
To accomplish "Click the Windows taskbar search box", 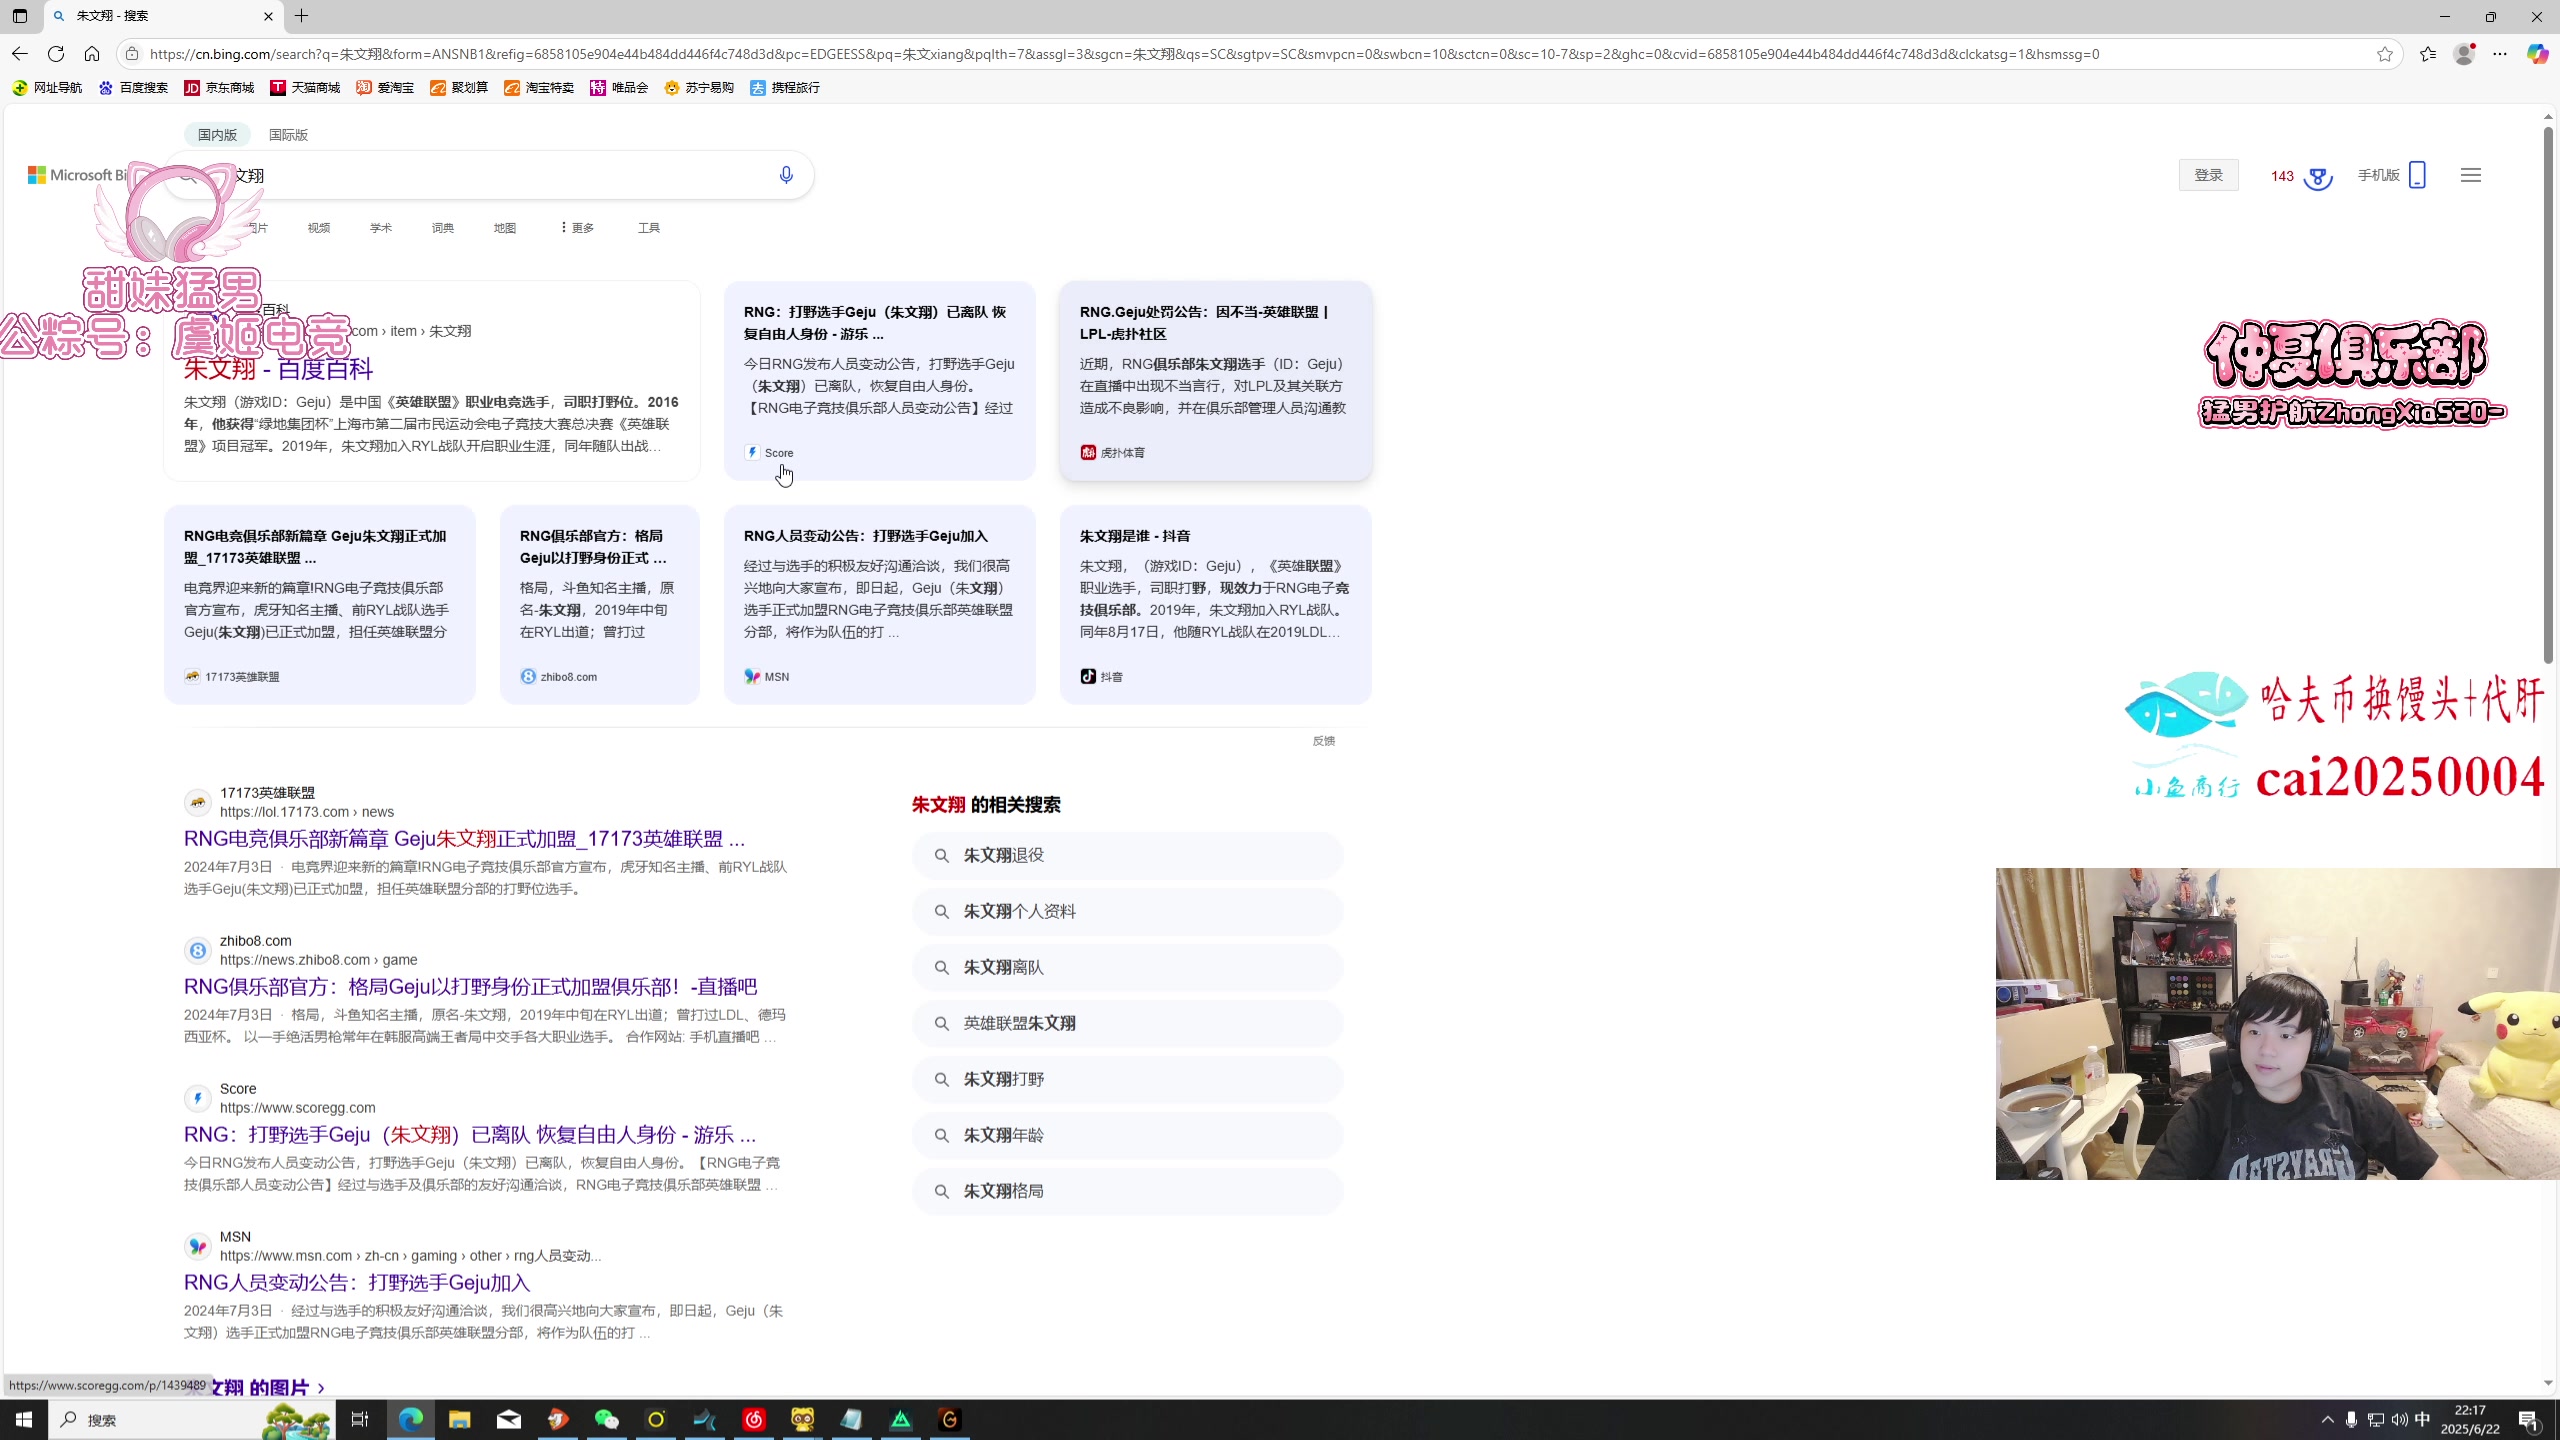I will click(190, 1419).
